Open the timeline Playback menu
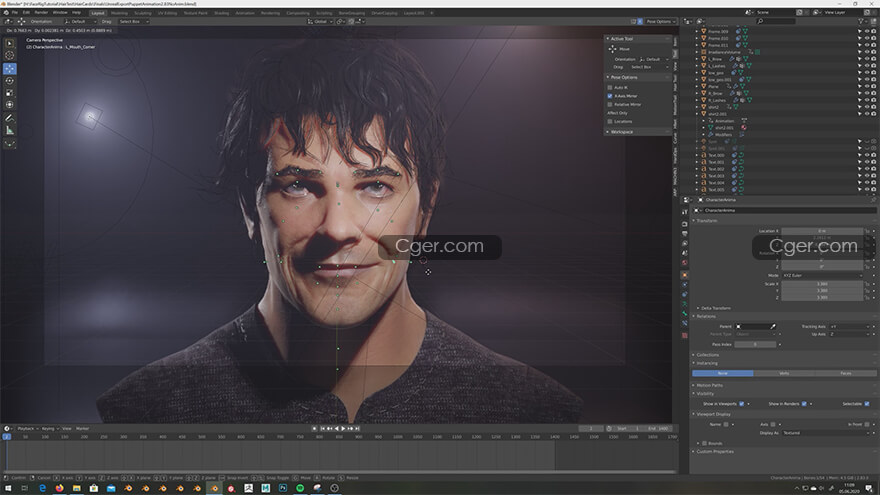Viewport: 880px width, 495px height. 26,428
